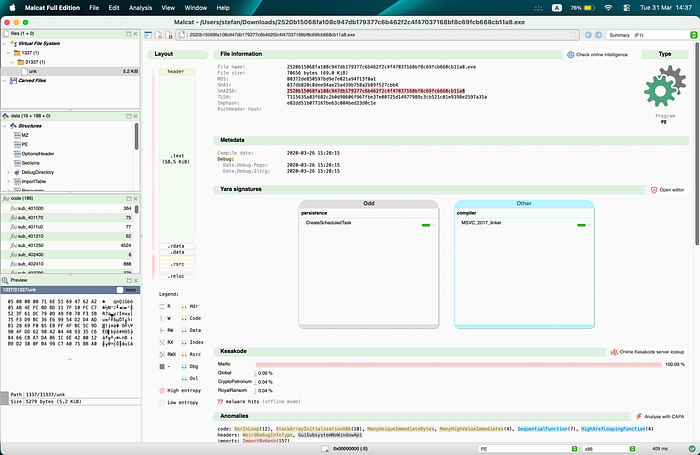The width and height of the screenshot is (700, 455).
Task: Click the macOS Wi-Fi status icon
Action: (x=608, y=8)
